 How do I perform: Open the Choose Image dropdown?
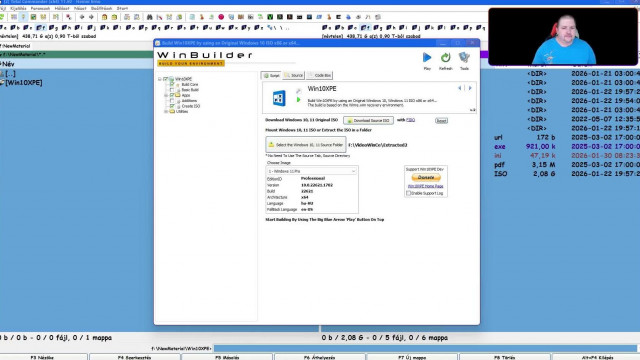coord(311,171)
